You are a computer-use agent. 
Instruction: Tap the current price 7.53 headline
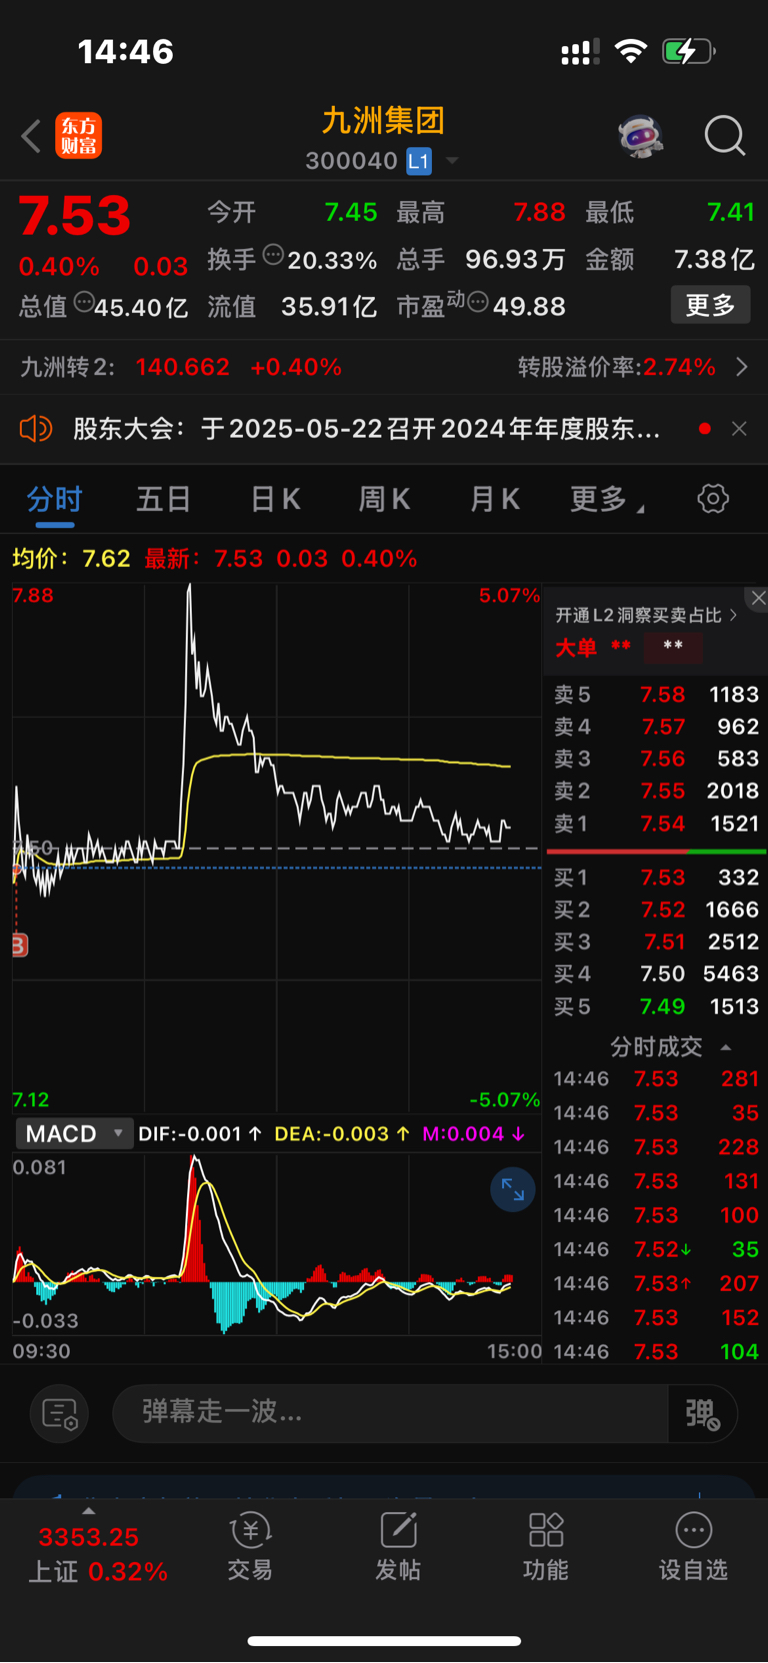75,216
